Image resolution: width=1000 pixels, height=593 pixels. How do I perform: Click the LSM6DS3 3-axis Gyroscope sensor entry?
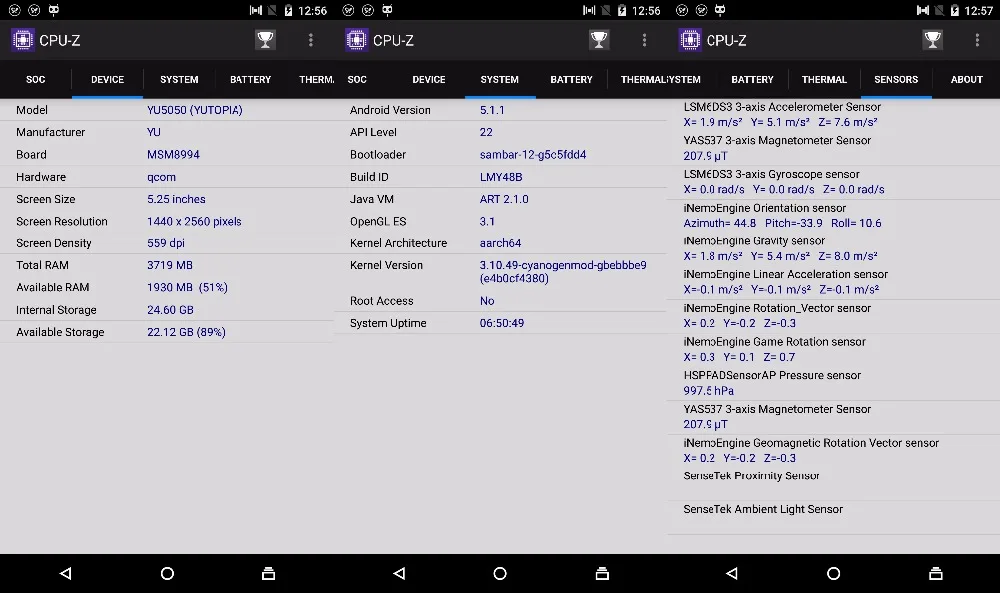click(833, 182)
